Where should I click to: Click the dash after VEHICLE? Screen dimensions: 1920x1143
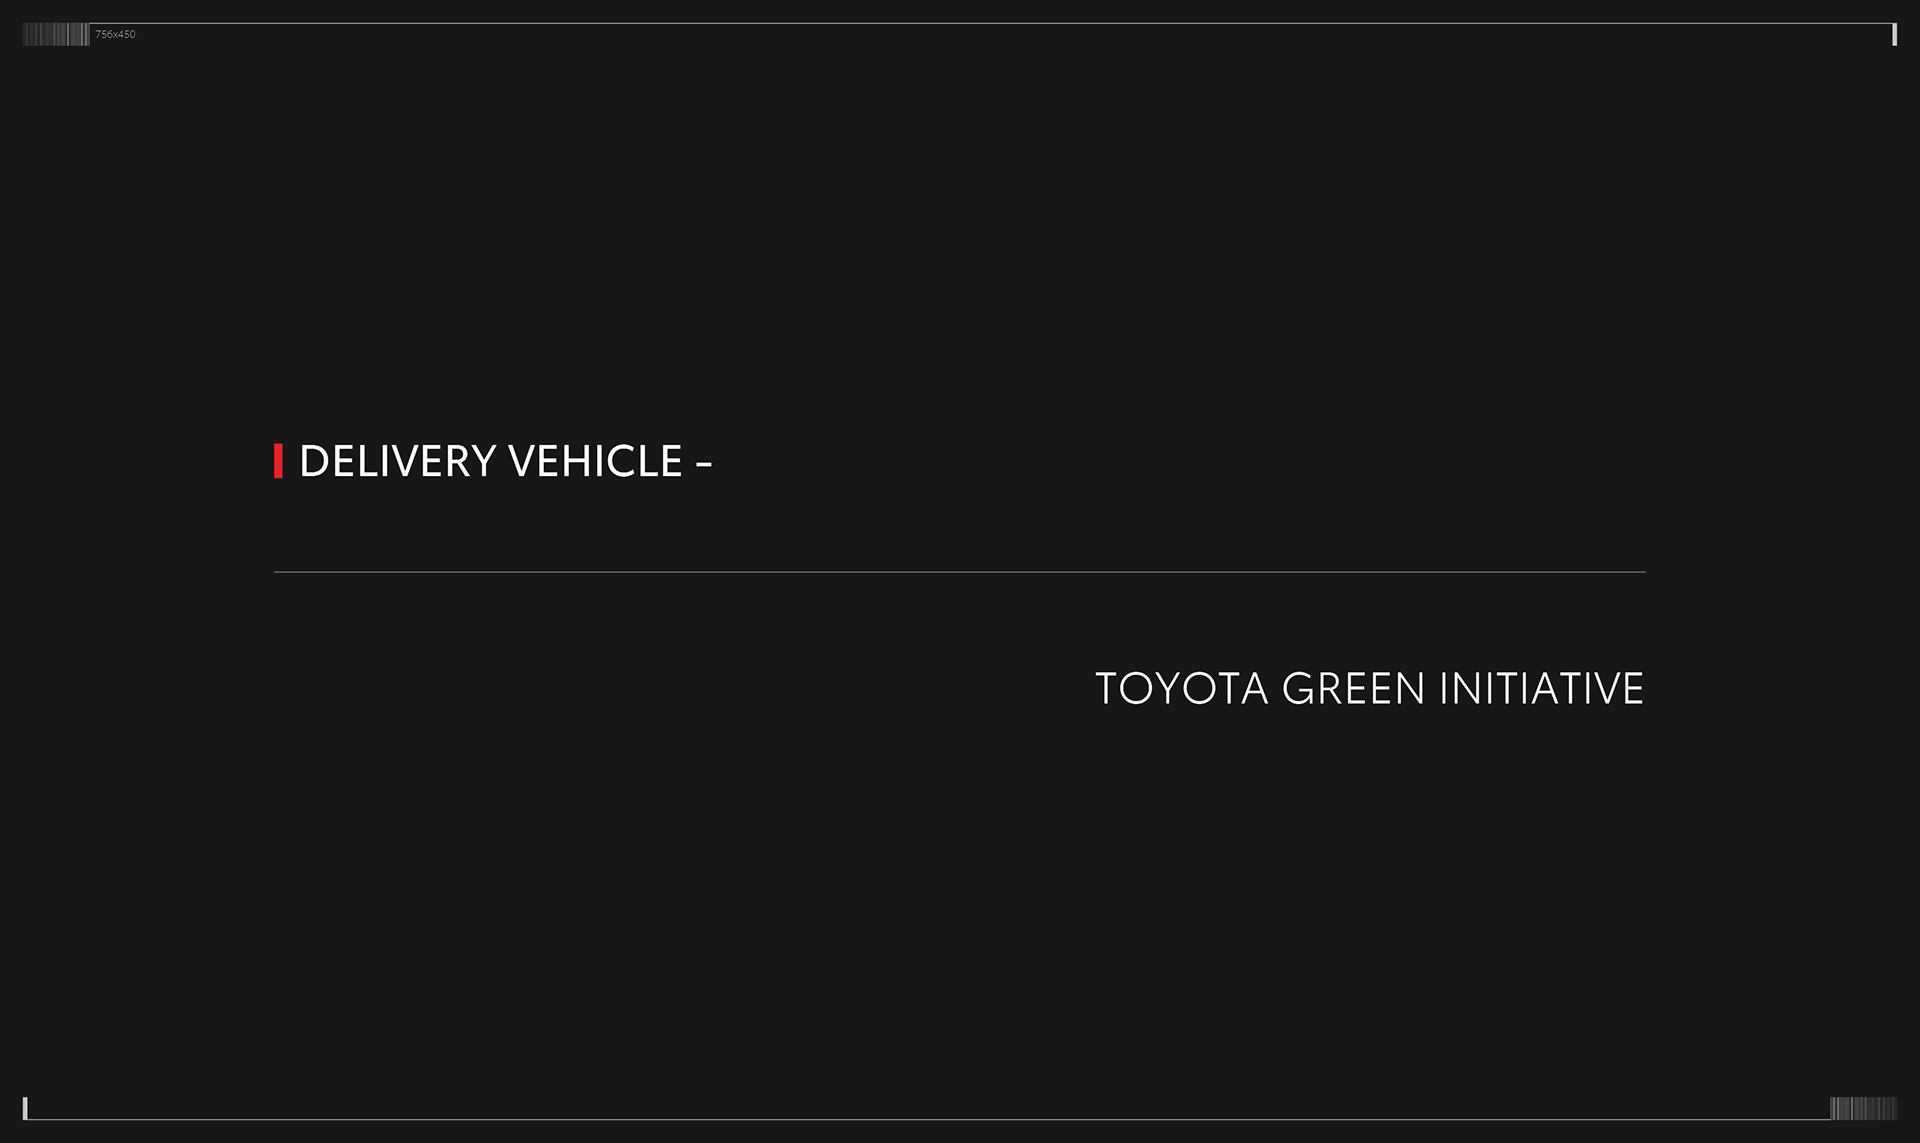click(x=703, y=463)
